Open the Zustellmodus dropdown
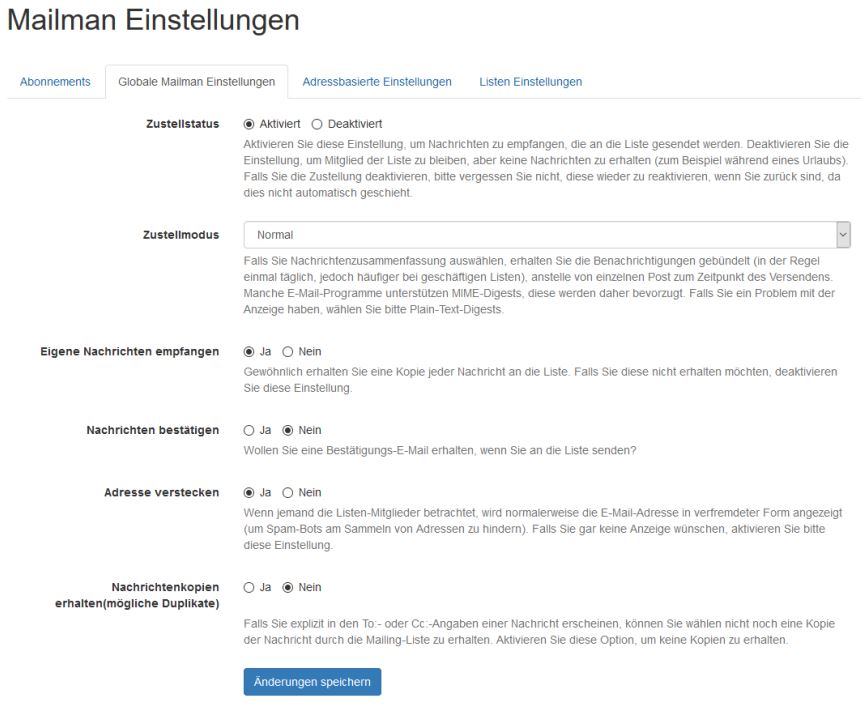 (x=540, y=235)
